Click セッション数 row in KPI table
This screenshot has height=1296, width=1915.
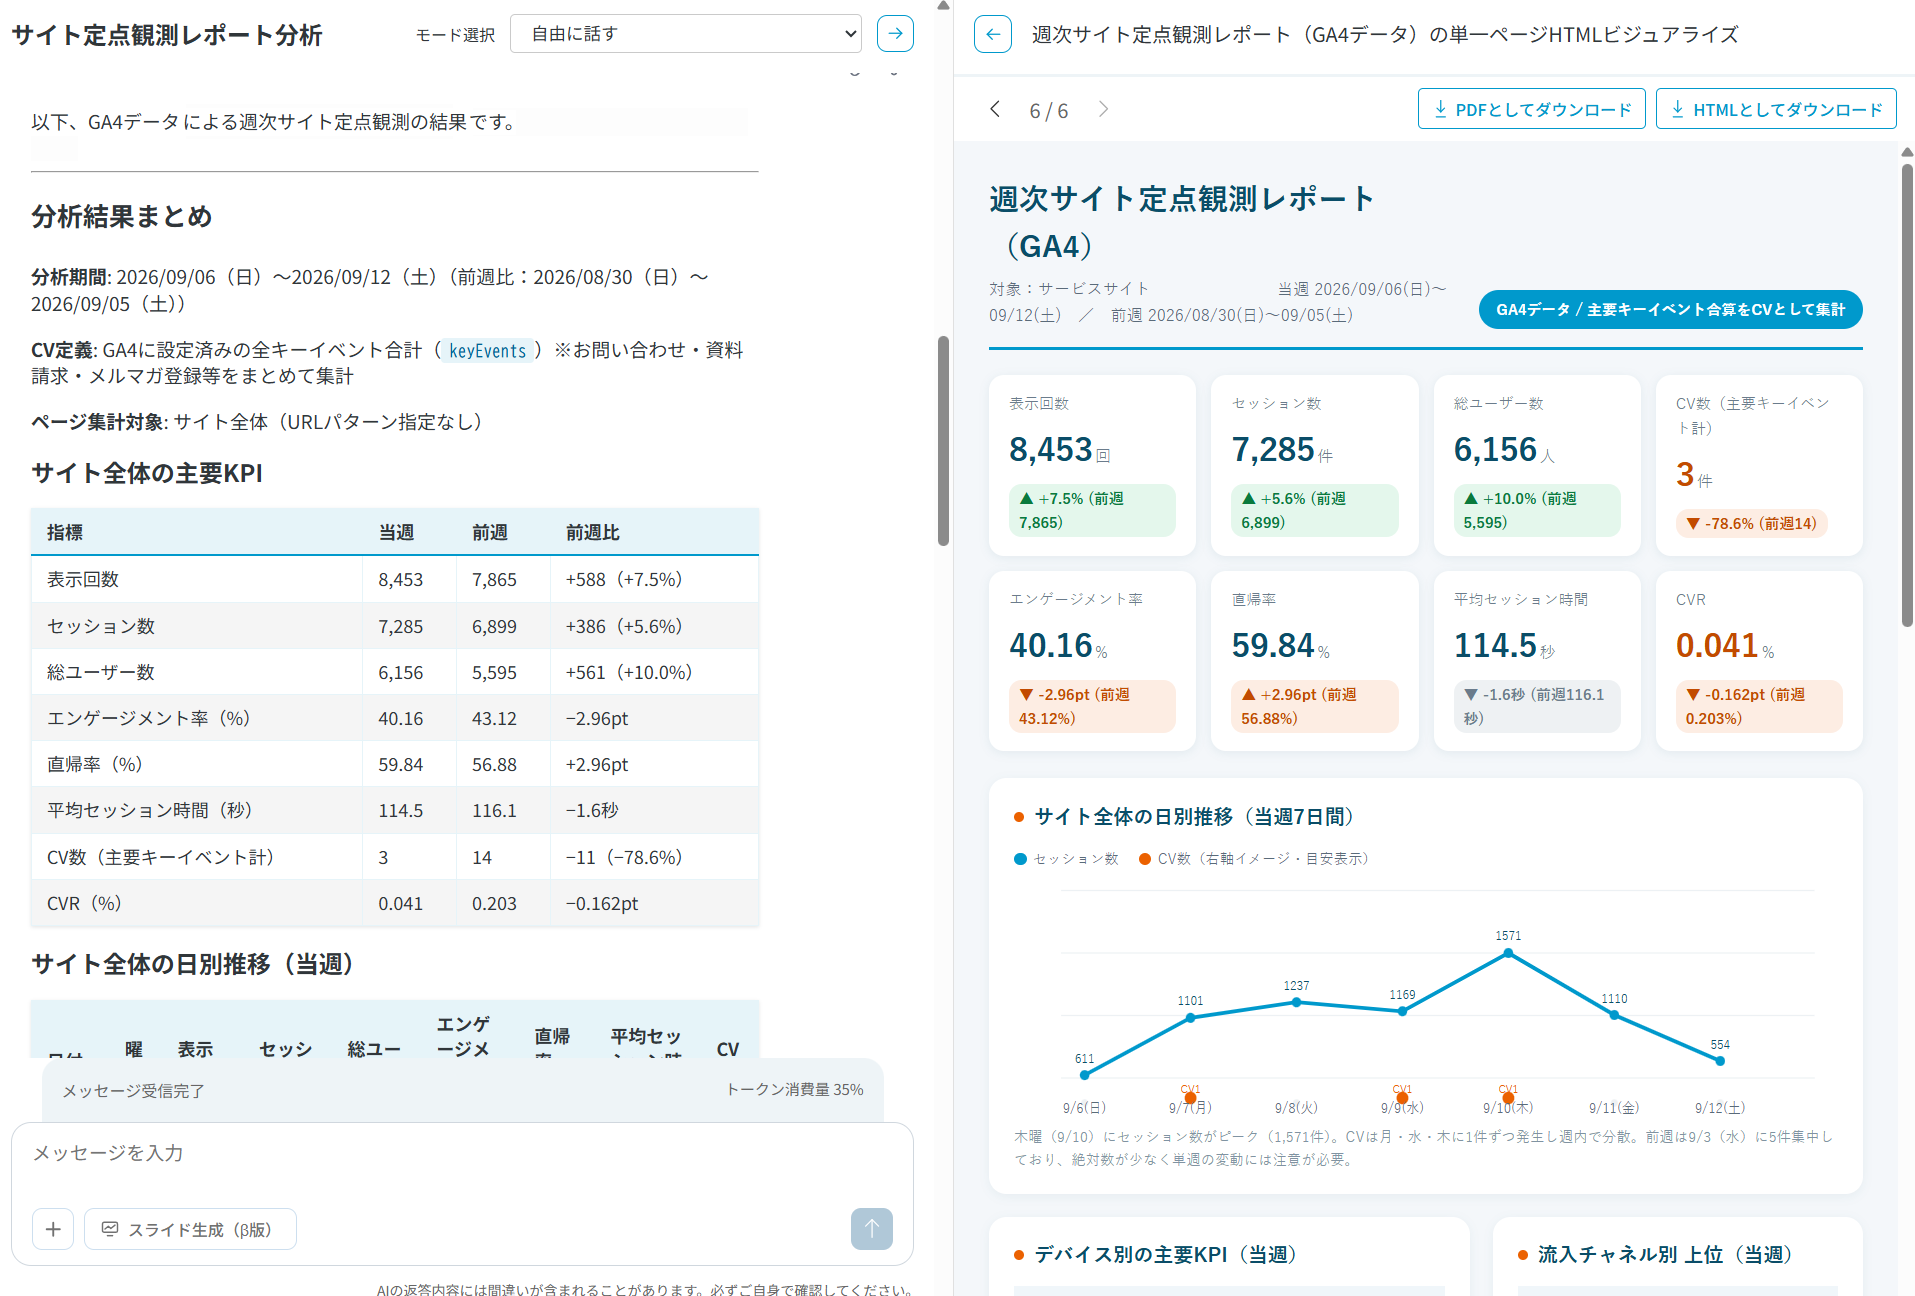pyautogui.click(x=395, y=626)
